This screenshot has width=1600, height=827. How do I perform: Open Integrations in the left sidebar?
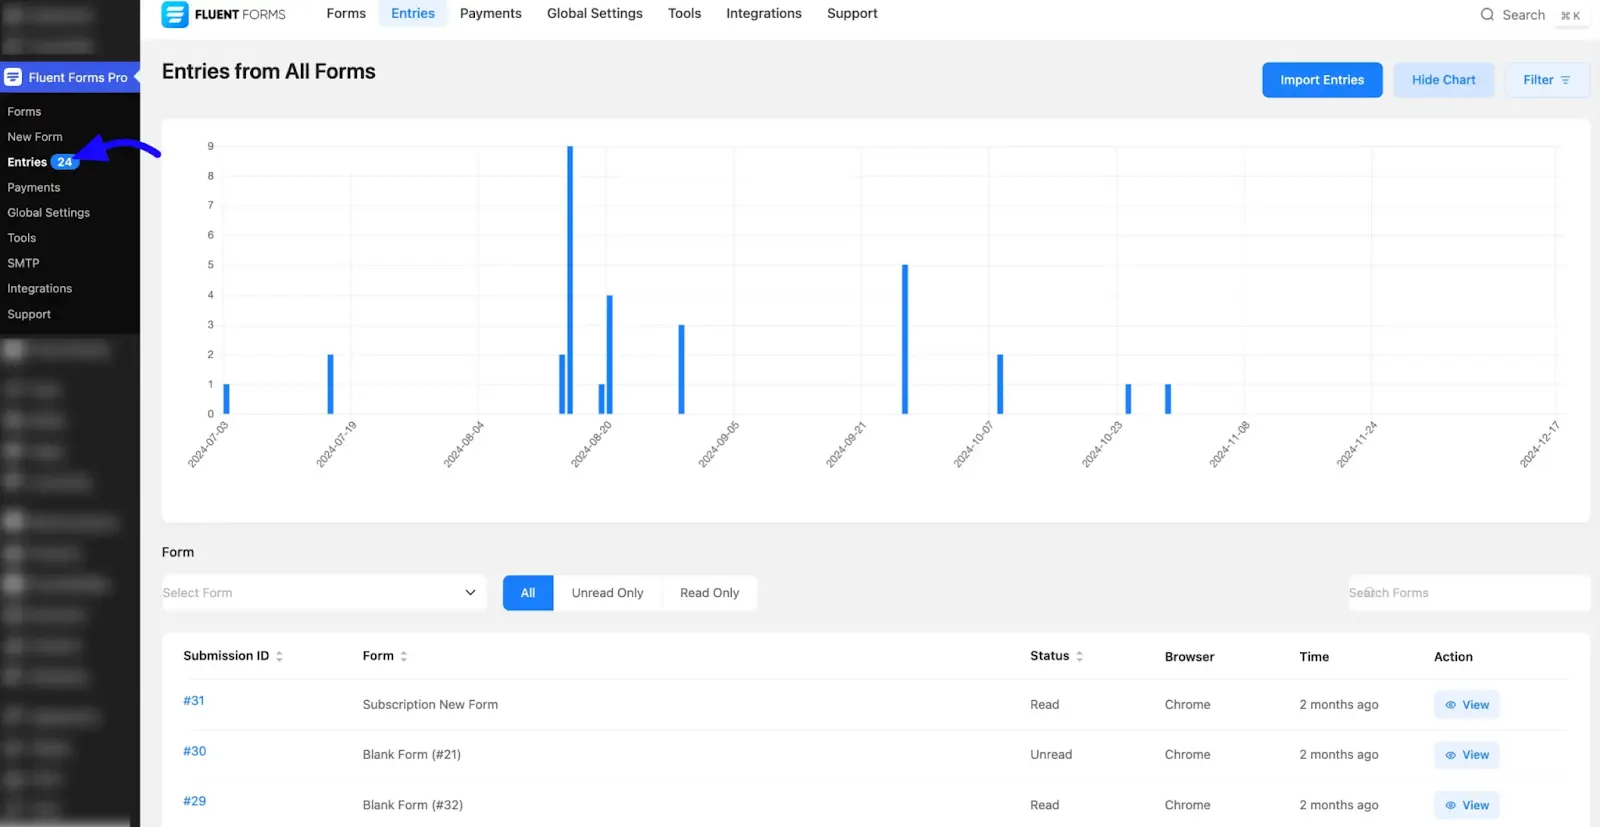point(40,289)
